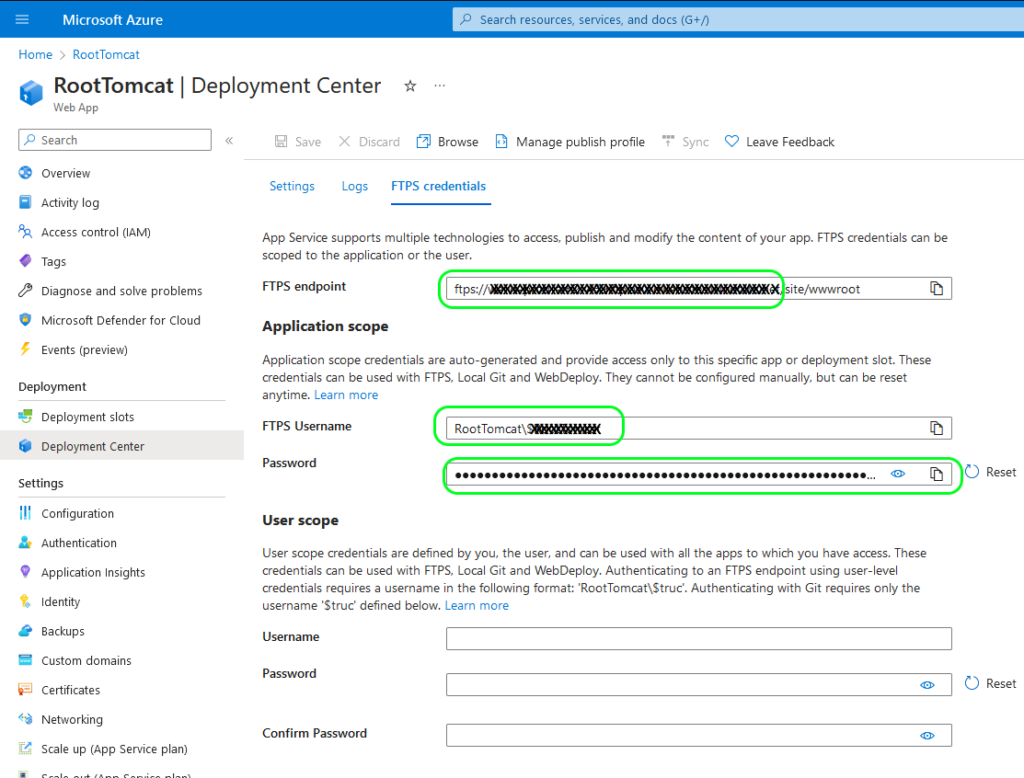
Task: Open Manage publish profile
Action: pos(570,142)
